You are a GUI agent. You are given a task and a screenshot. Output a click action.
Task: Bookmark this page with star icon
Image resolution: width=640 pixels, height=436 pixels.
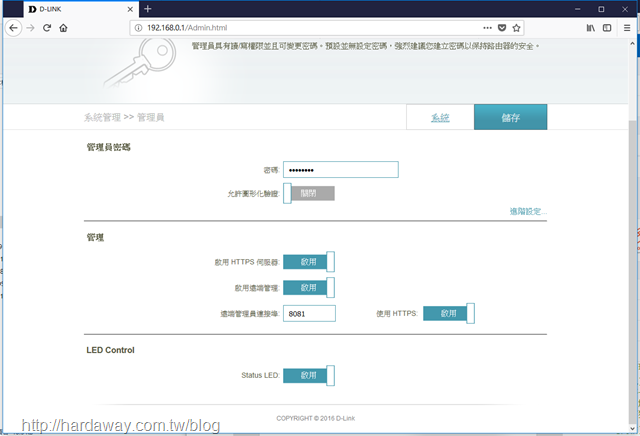pyautogui.click(x=516, y=28)
